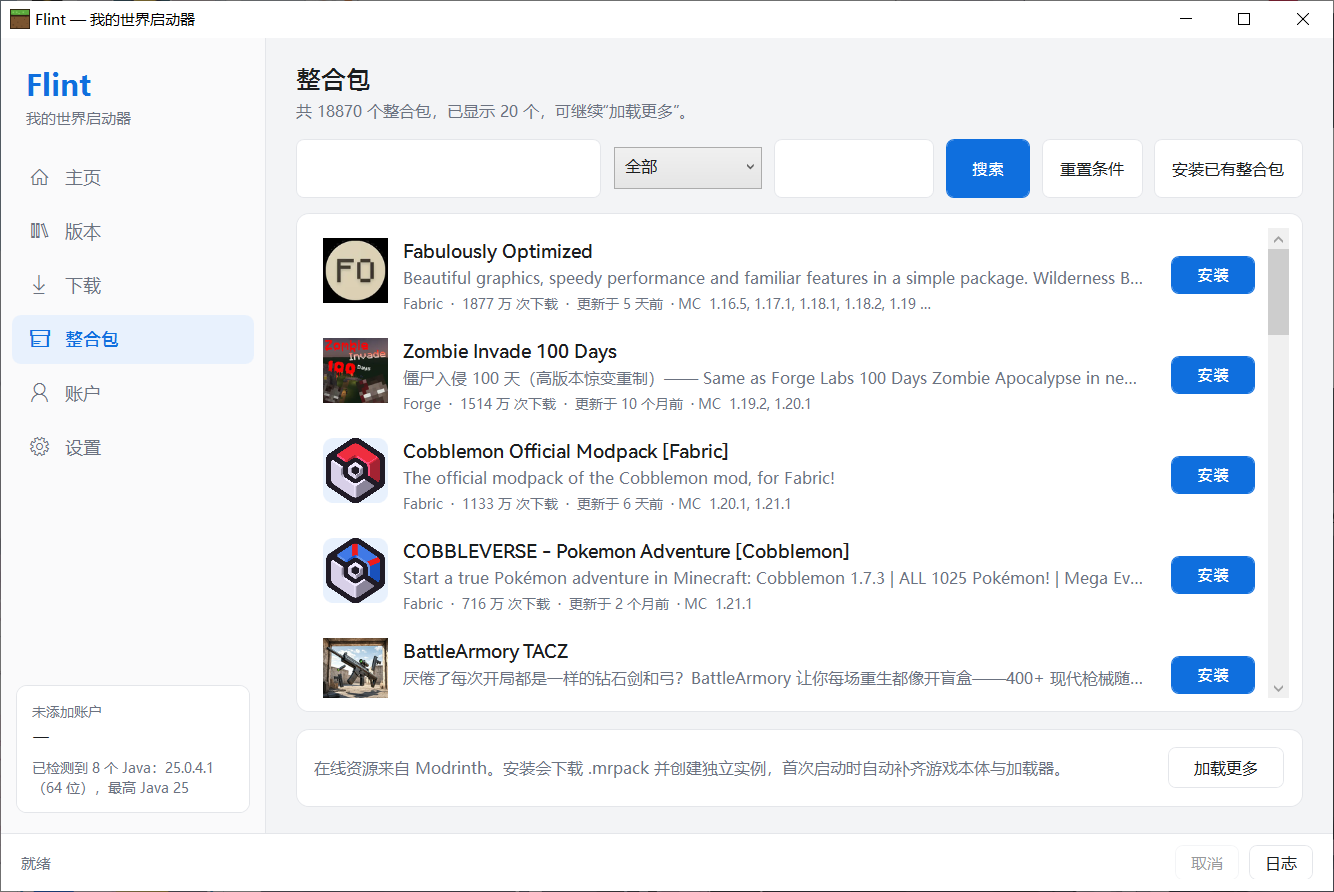Click the Flint logo text in sidebar
This screenshot has height=892, width=1334.
[x=59, y=85]
